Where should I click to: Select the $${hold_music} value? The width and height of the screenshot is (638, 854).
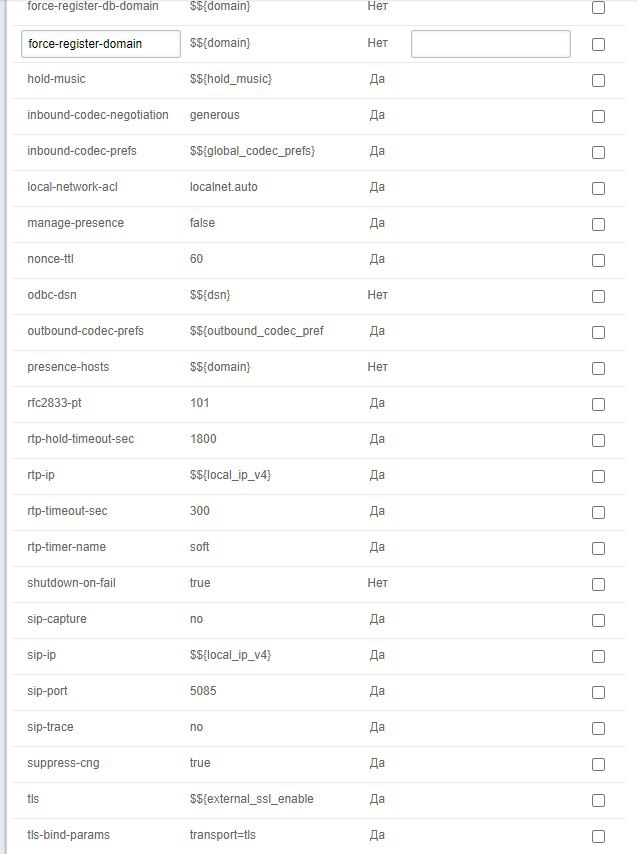coord(230,79)
